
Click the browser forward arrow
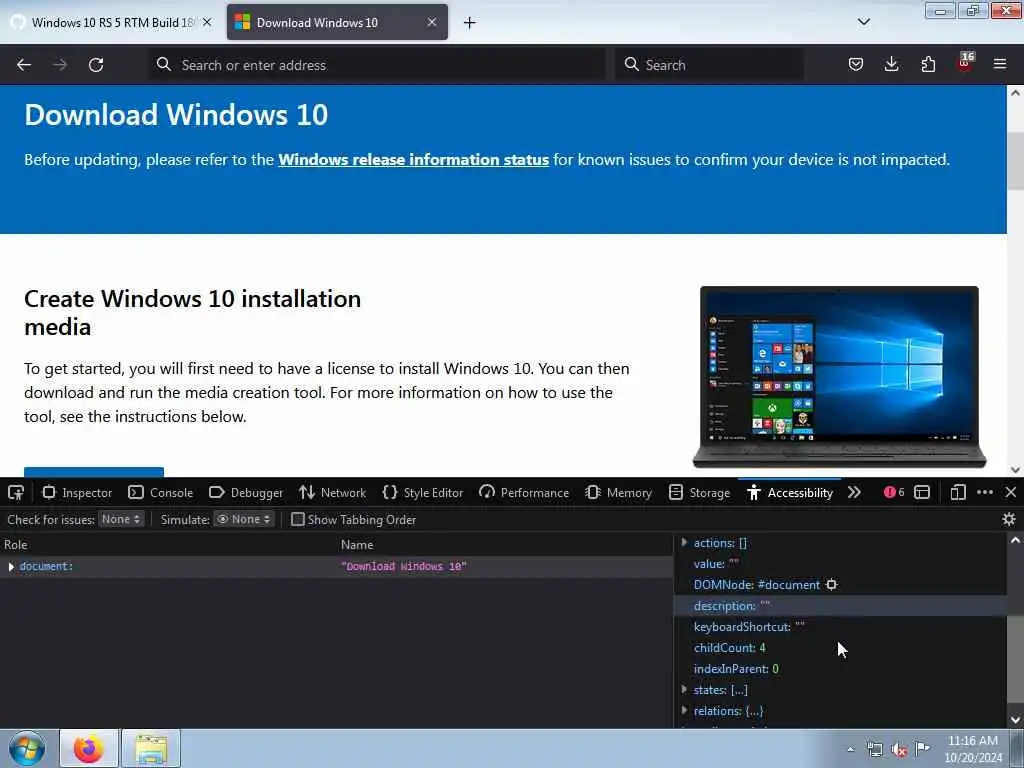click(59, 65)
